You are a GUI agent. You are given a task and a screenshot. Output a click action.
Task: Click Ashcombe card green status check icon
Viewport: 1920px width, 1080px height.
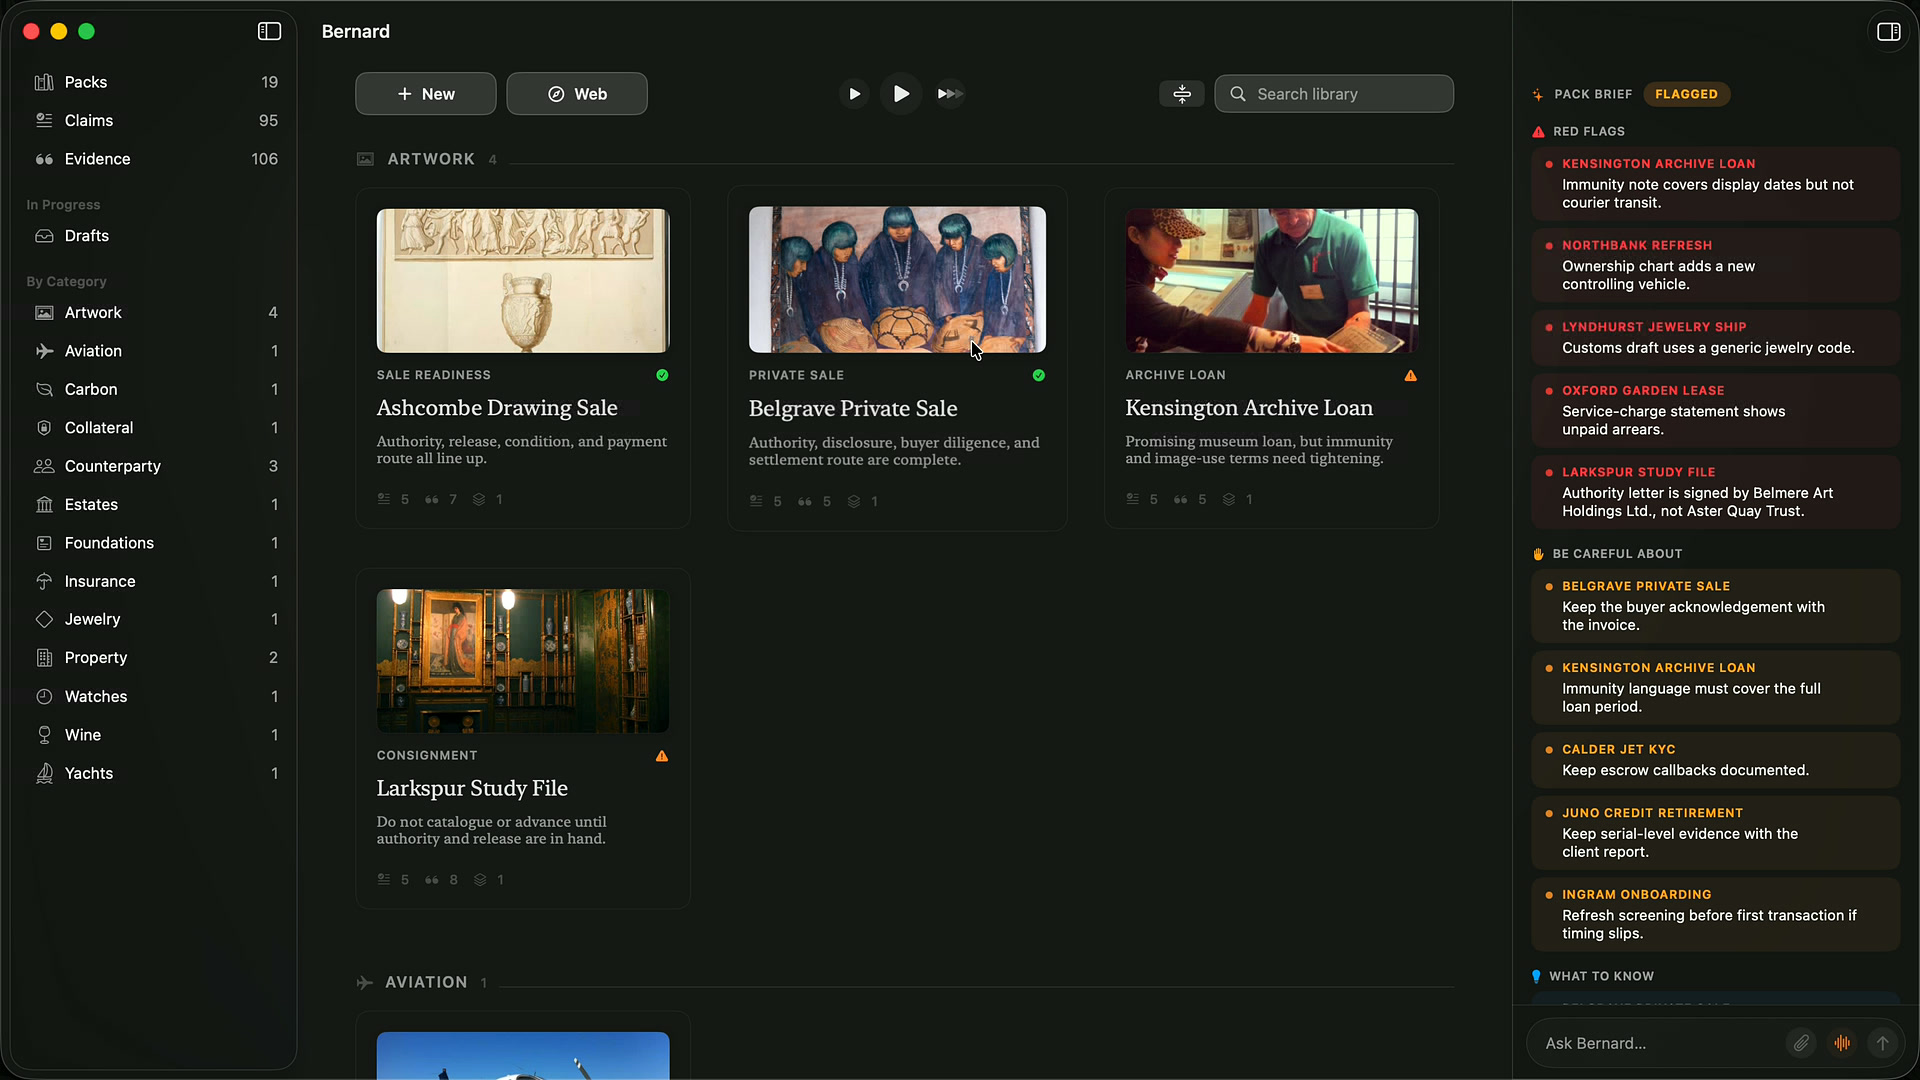(x=662, y=375)
